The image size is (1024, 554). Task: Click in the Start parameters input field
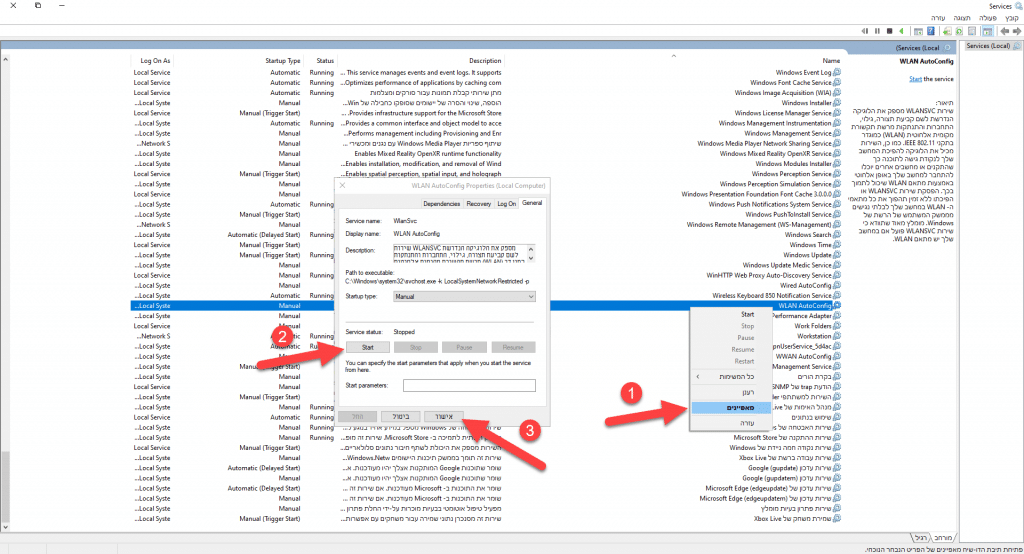469,385
